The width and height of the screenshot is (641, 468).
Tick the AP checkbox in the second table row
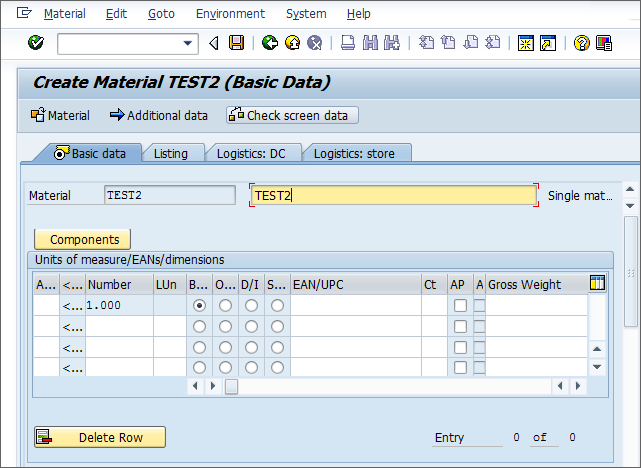point(460,326)
